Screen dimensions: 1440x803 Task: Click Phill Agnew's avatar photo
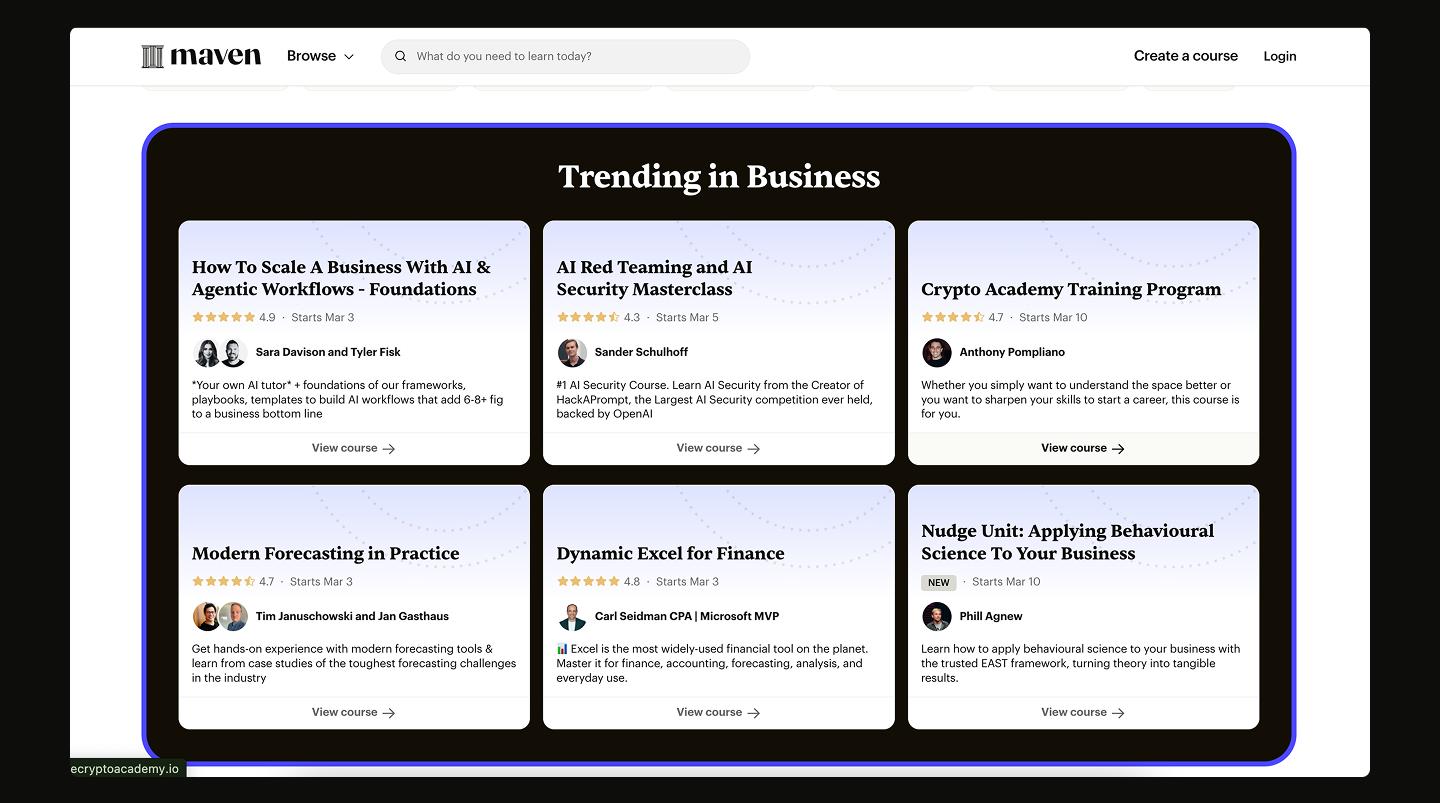(937, 616)
